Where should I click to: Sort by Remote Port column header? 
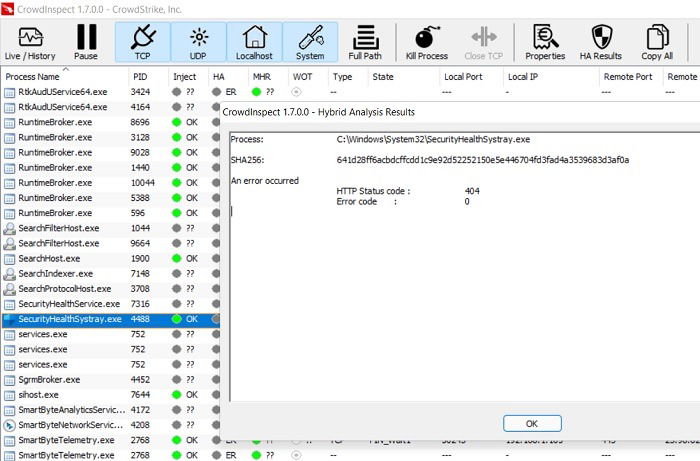(630, 77)
